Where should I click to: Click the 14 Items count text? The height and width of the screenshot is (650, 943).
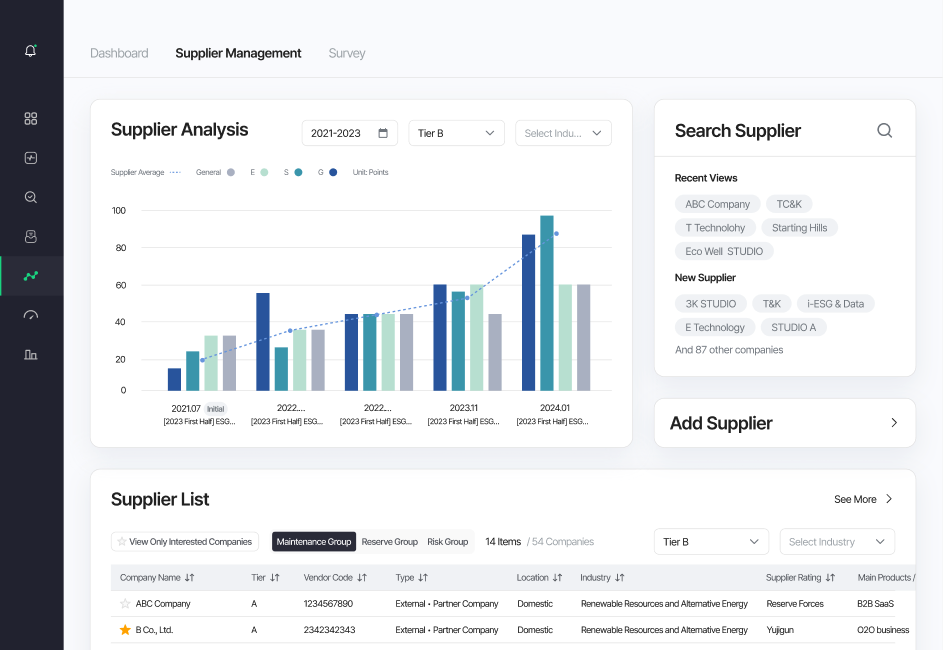tap(503, 542)
